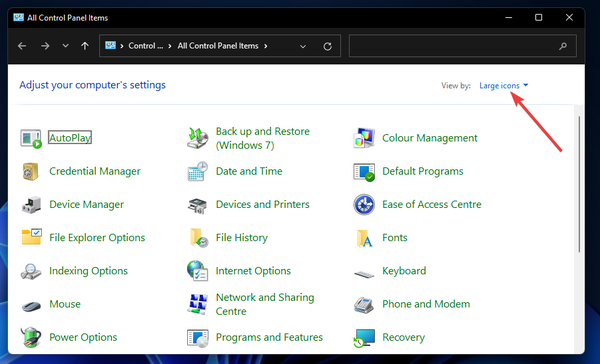The width and height of the screenshot is (600, 364).
Task: Open the File Explorer Options folder icon
Action: 31,237
